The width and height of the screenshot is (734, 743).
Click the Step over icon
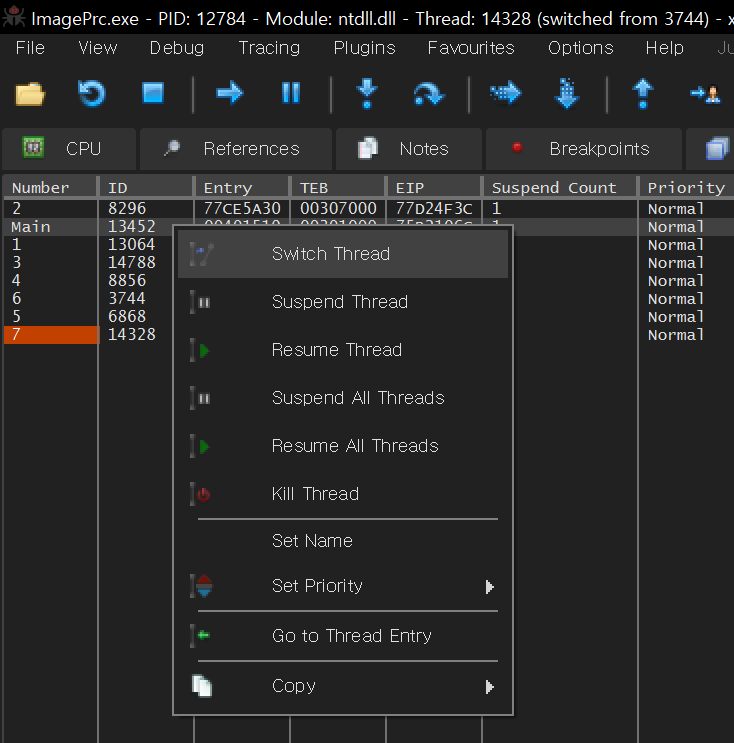(428, 94)
